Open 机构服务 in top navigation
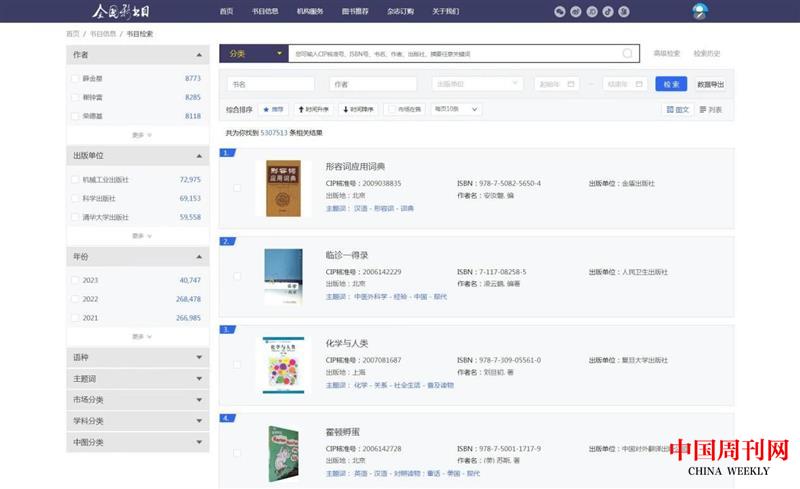 coord(310,11)
